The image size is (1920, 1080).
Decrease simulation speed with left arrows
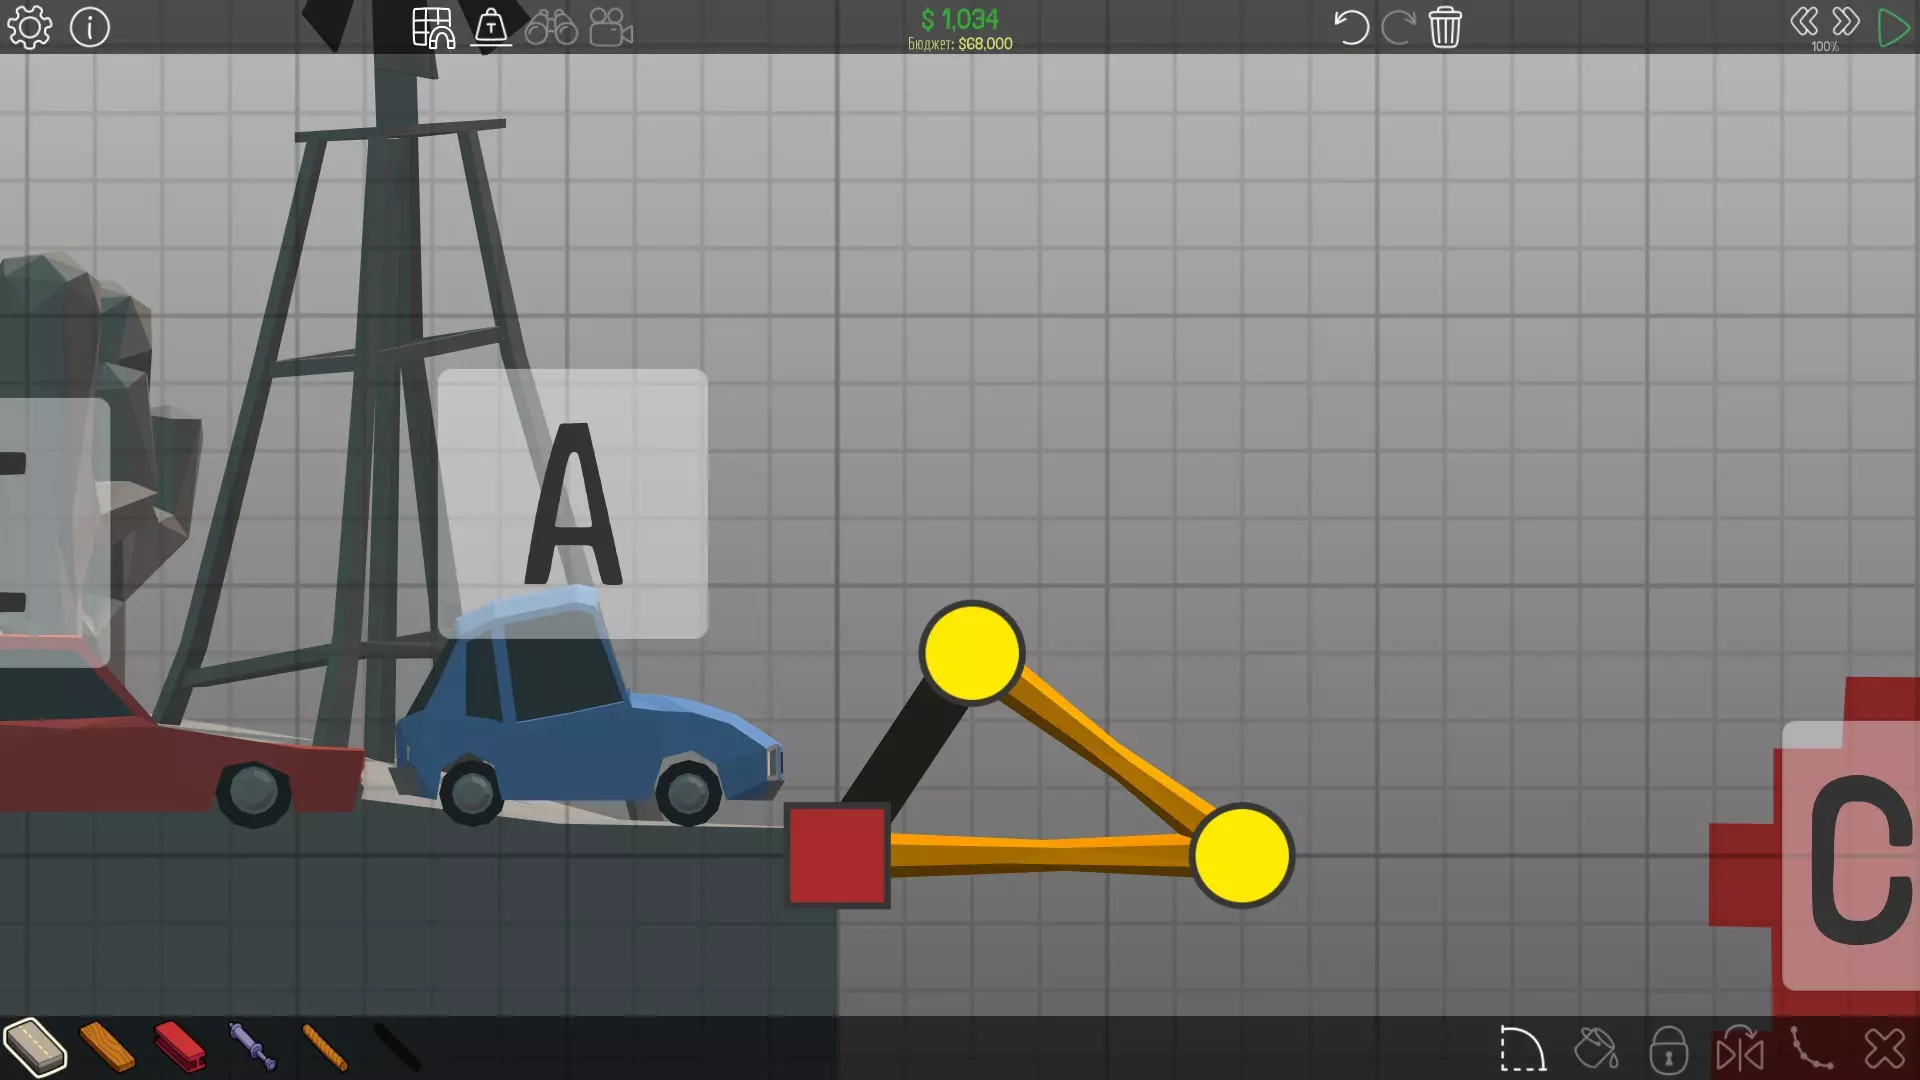click(x=1804, y=21)
